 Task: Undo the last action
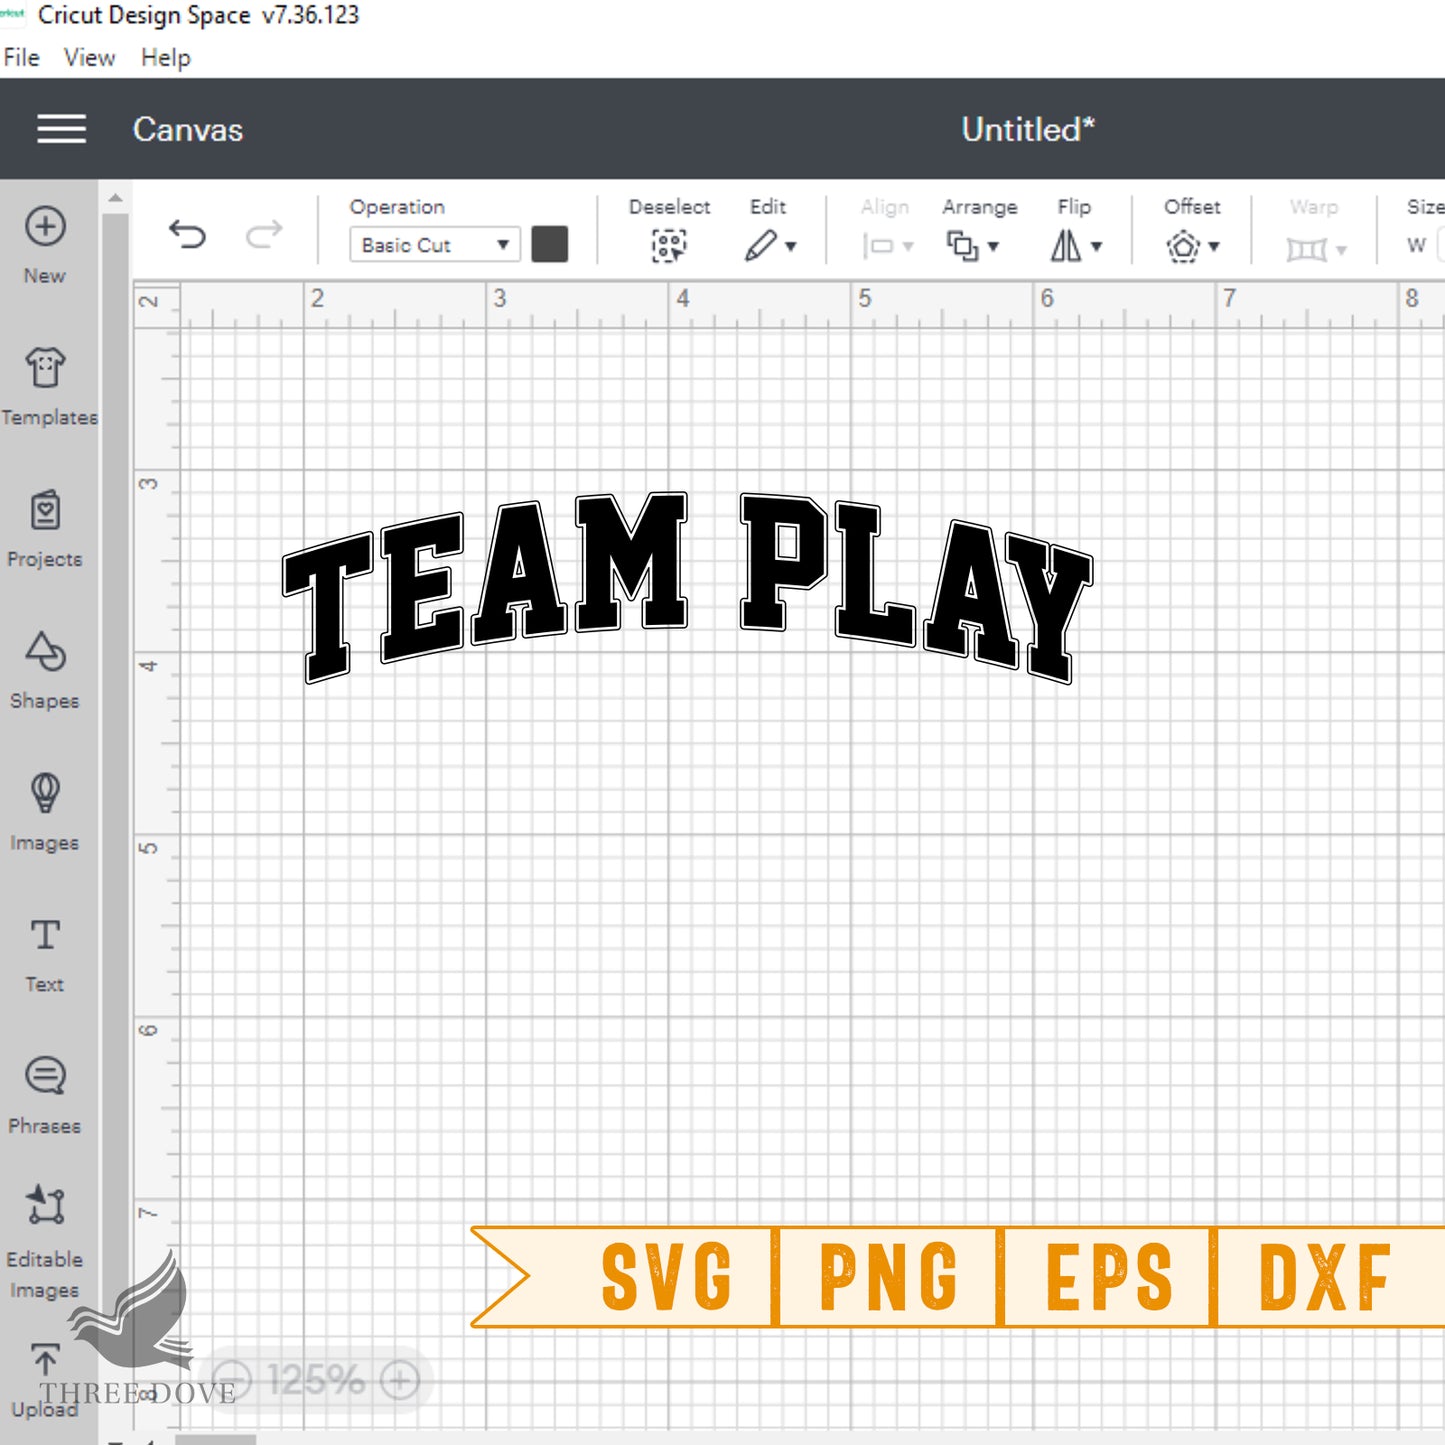pyautogui.click(x=187, y=235)
